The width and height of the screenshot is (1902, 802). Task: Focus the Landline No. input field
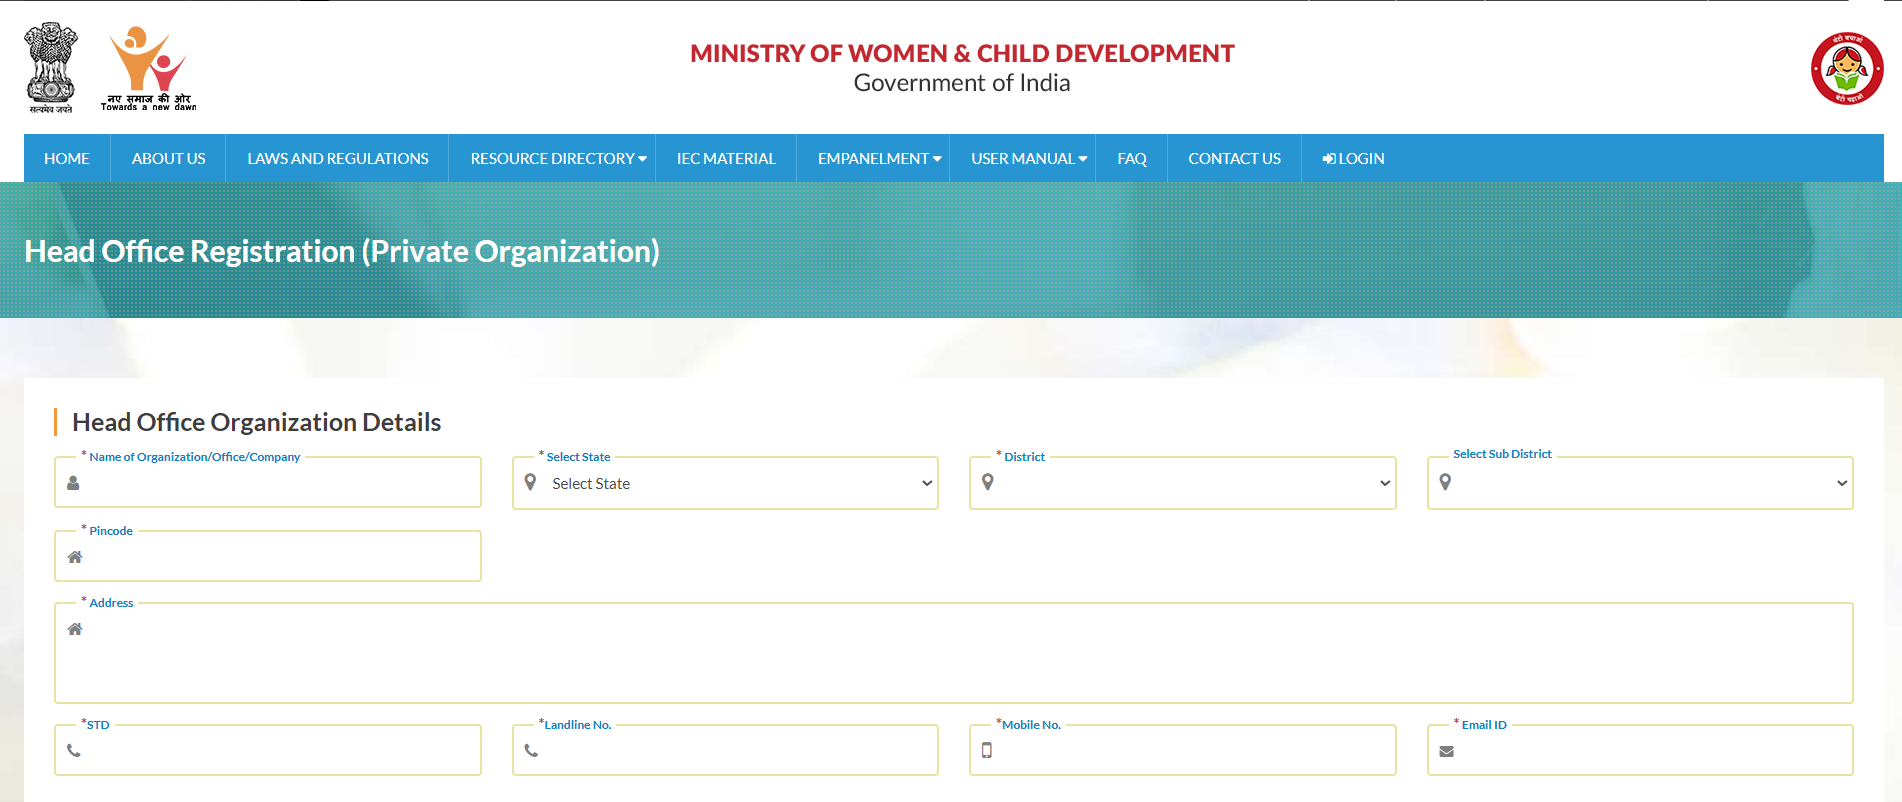[735, 751]
